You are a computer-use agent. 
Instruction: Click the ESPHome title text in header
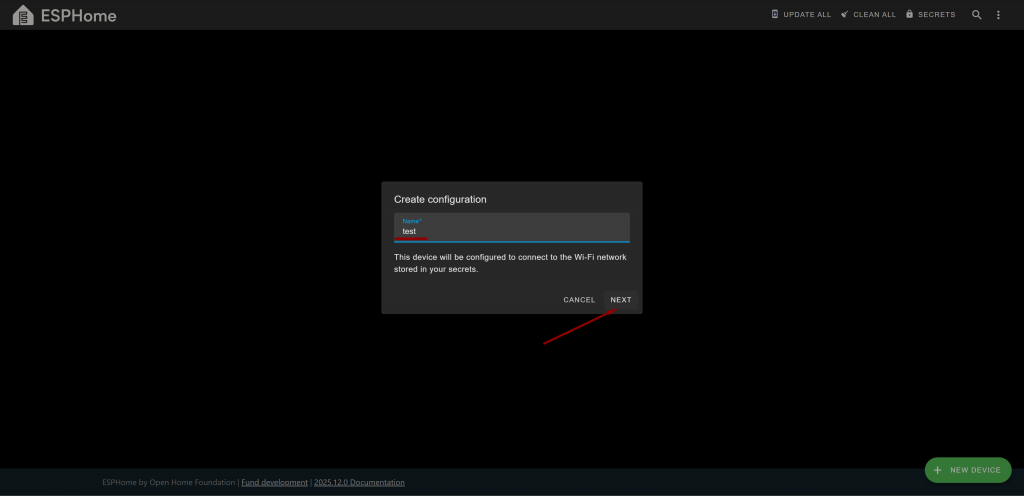[79, 15]
